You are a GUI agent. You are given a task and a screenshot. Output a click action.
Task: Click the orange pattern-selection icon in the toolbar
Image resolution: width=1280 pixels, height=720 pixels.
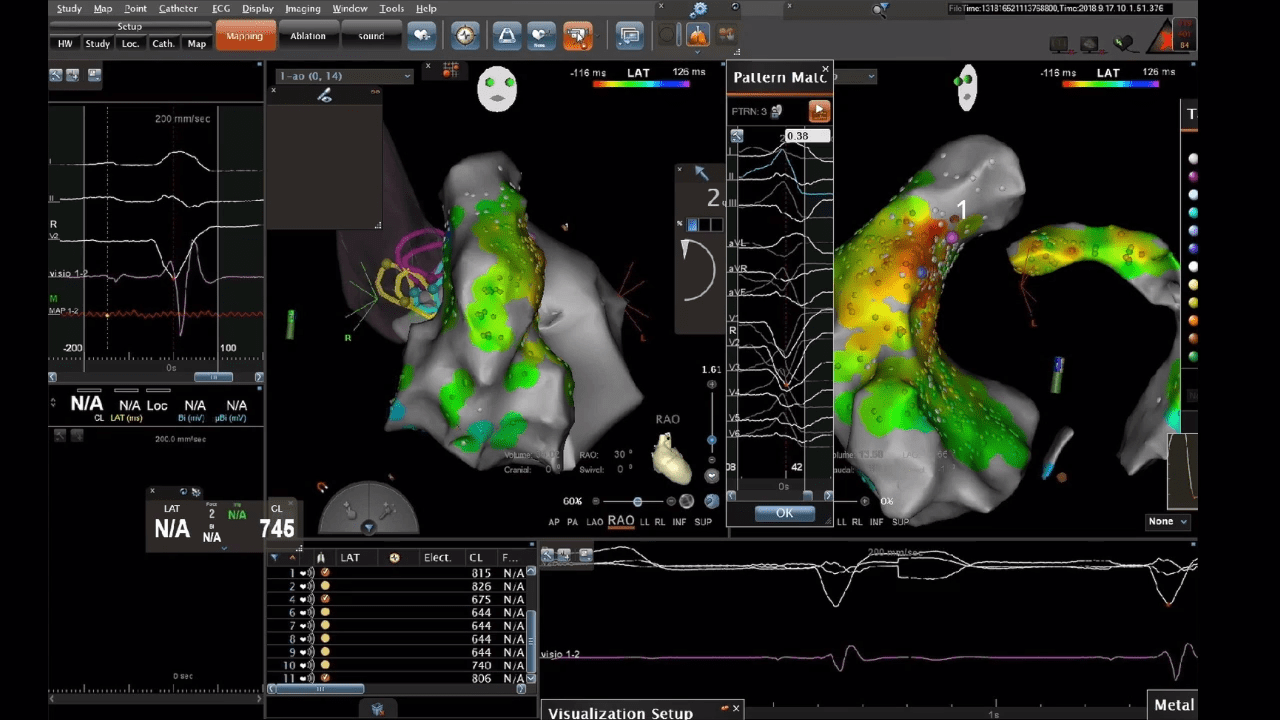pos(577,36)
